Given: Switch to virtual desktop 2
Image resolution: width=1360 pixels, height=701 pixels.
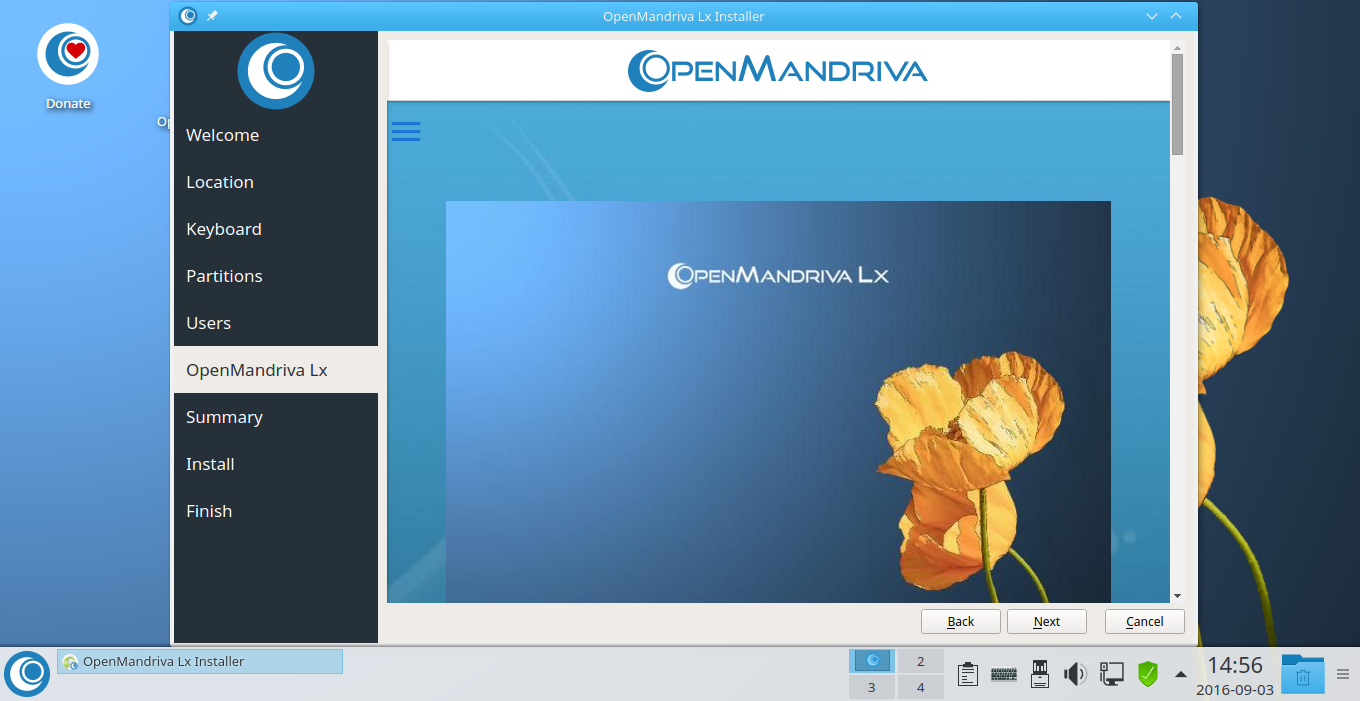Looking at the screenshot, I should (921, 660).
